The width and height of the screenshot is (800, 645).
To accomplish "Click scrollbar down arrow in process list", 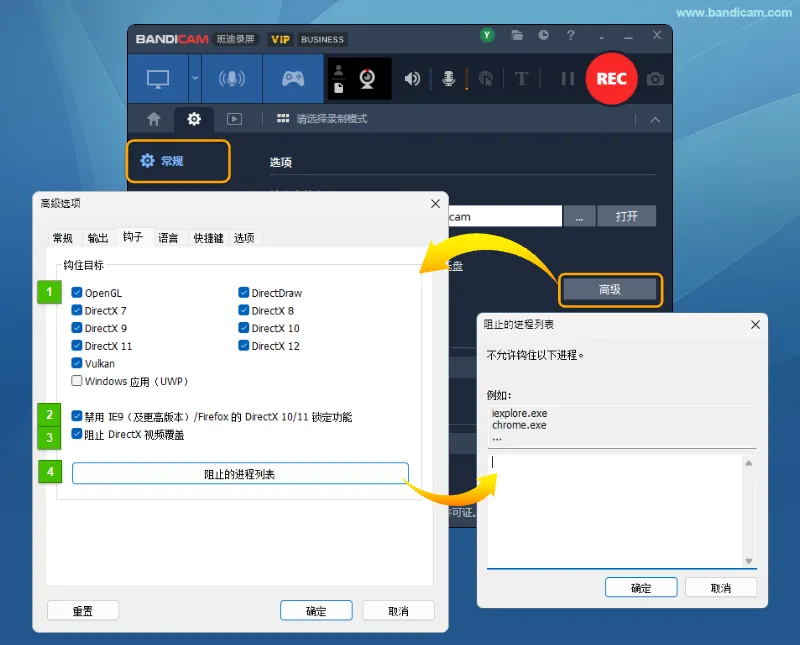I will 748,560.
